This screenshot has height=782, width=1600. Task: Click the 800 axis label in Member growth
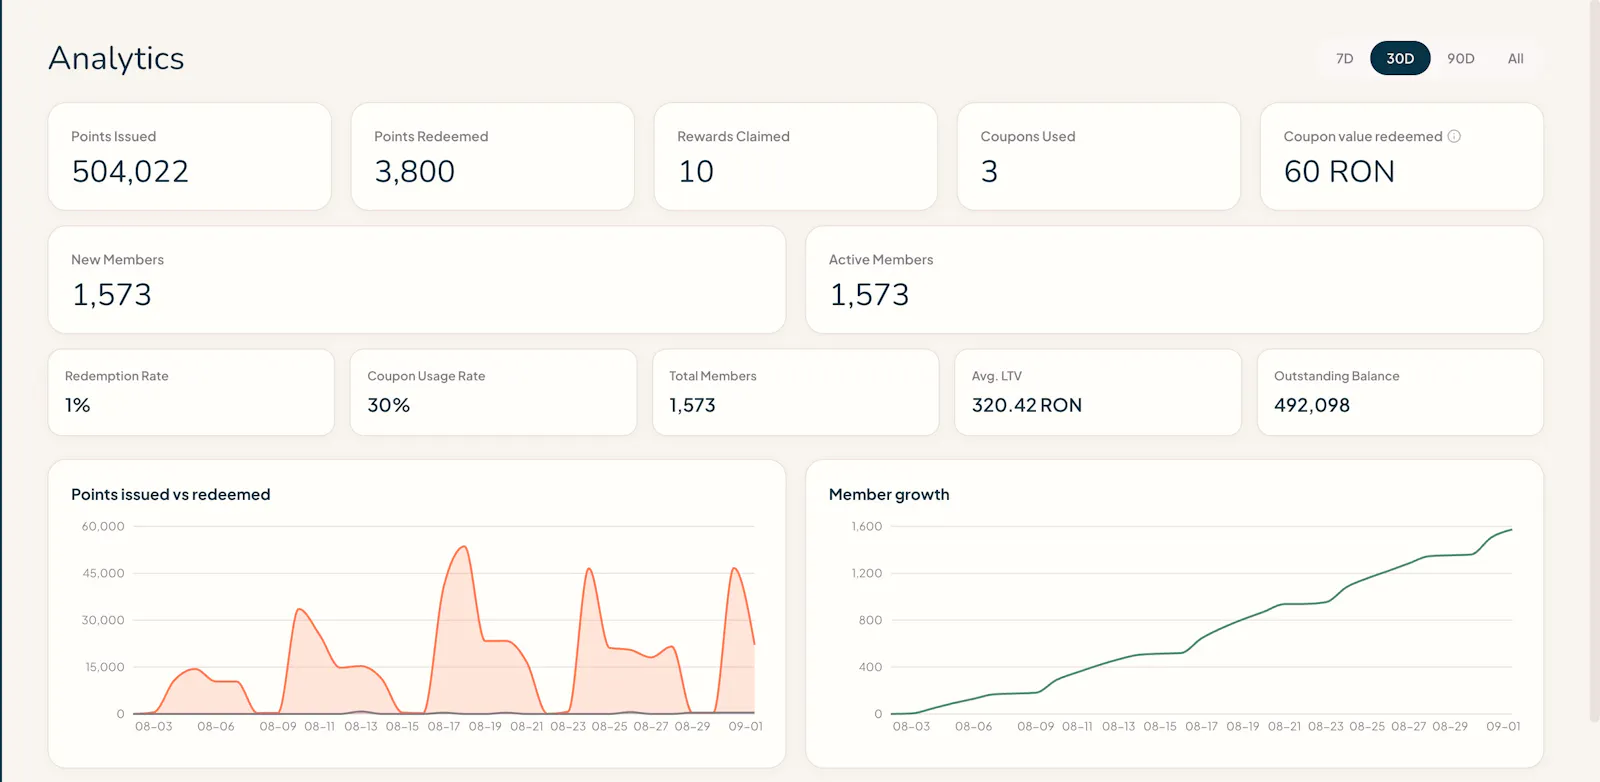tap(870, 620)
